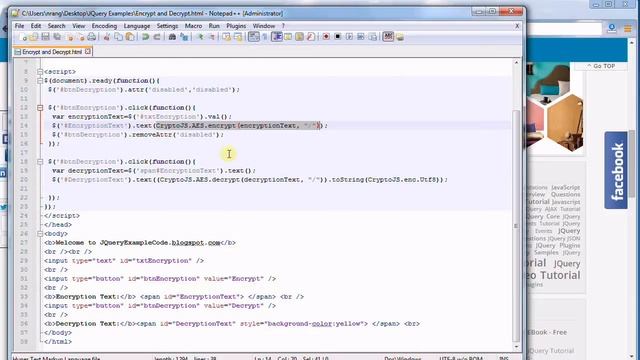Click the Zoom Out toolbar icon

(211, 37)
